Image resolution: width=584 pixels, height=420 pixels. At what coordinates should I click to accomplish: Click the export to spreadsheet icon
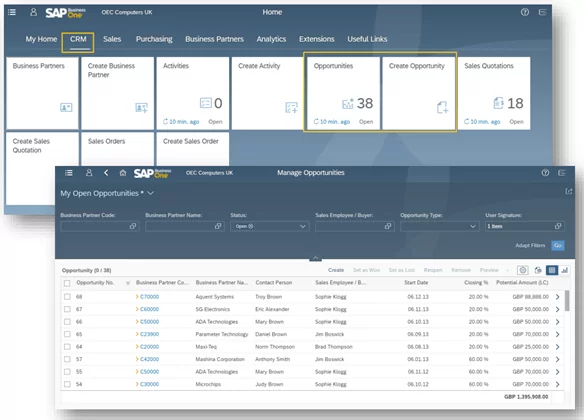538,270
